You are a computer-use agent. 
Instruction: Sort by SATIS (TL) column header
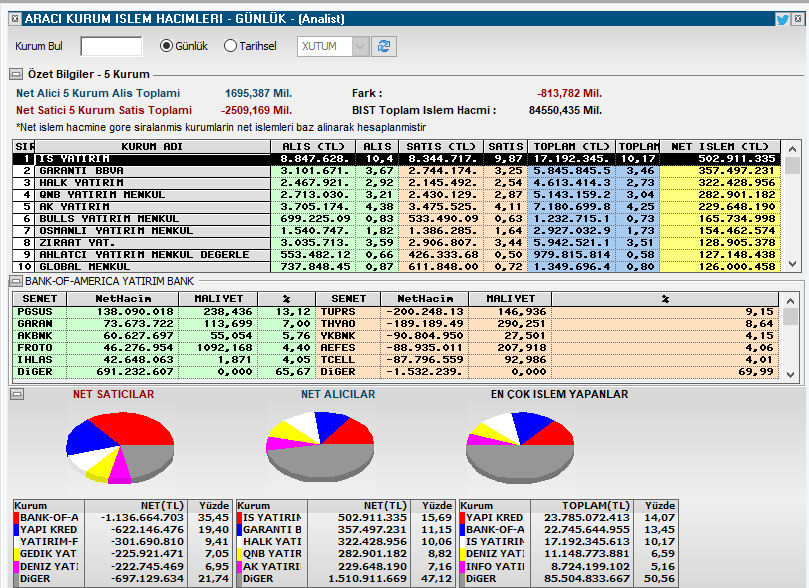click(441, 146)
